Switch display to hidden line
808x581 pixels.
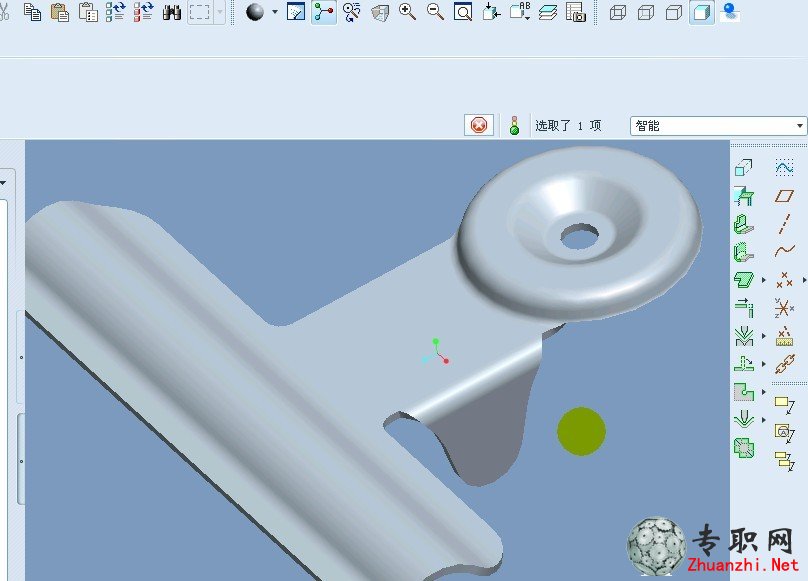646,12
